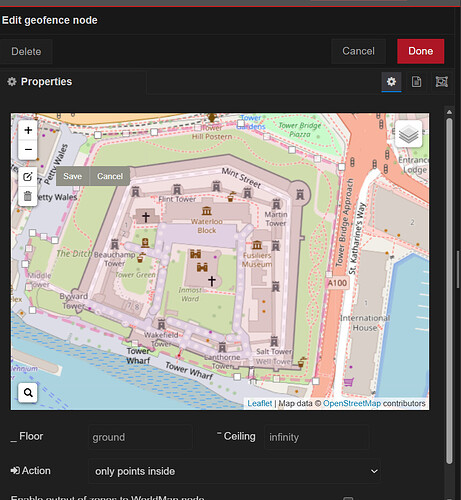Open node description document tab
The width and height of the screenshot is (461, 500).
416,82
